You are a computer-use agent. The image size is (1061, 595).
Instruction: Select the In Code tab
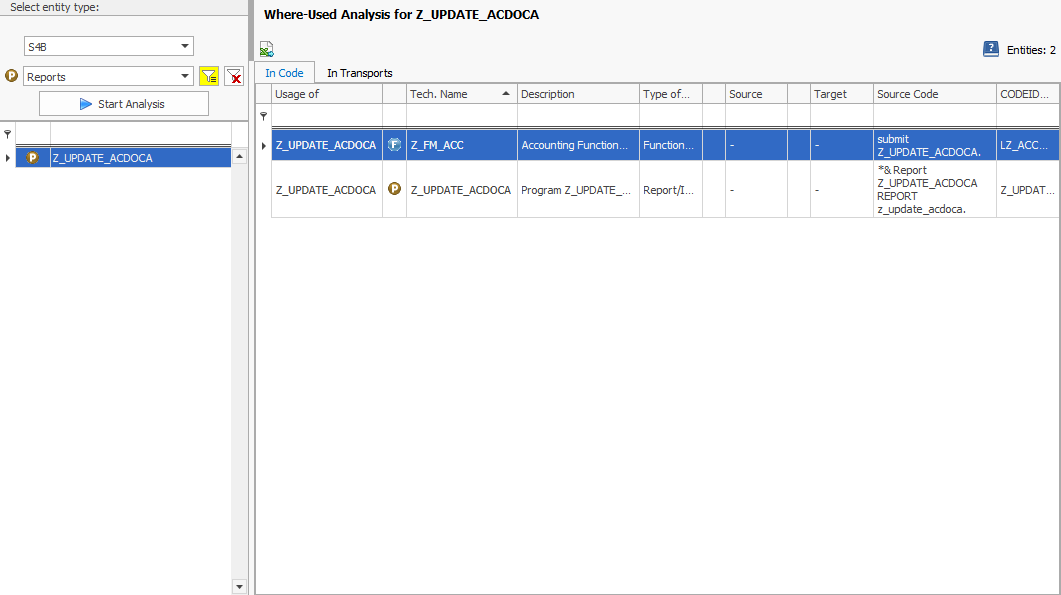tap(284, 73)
